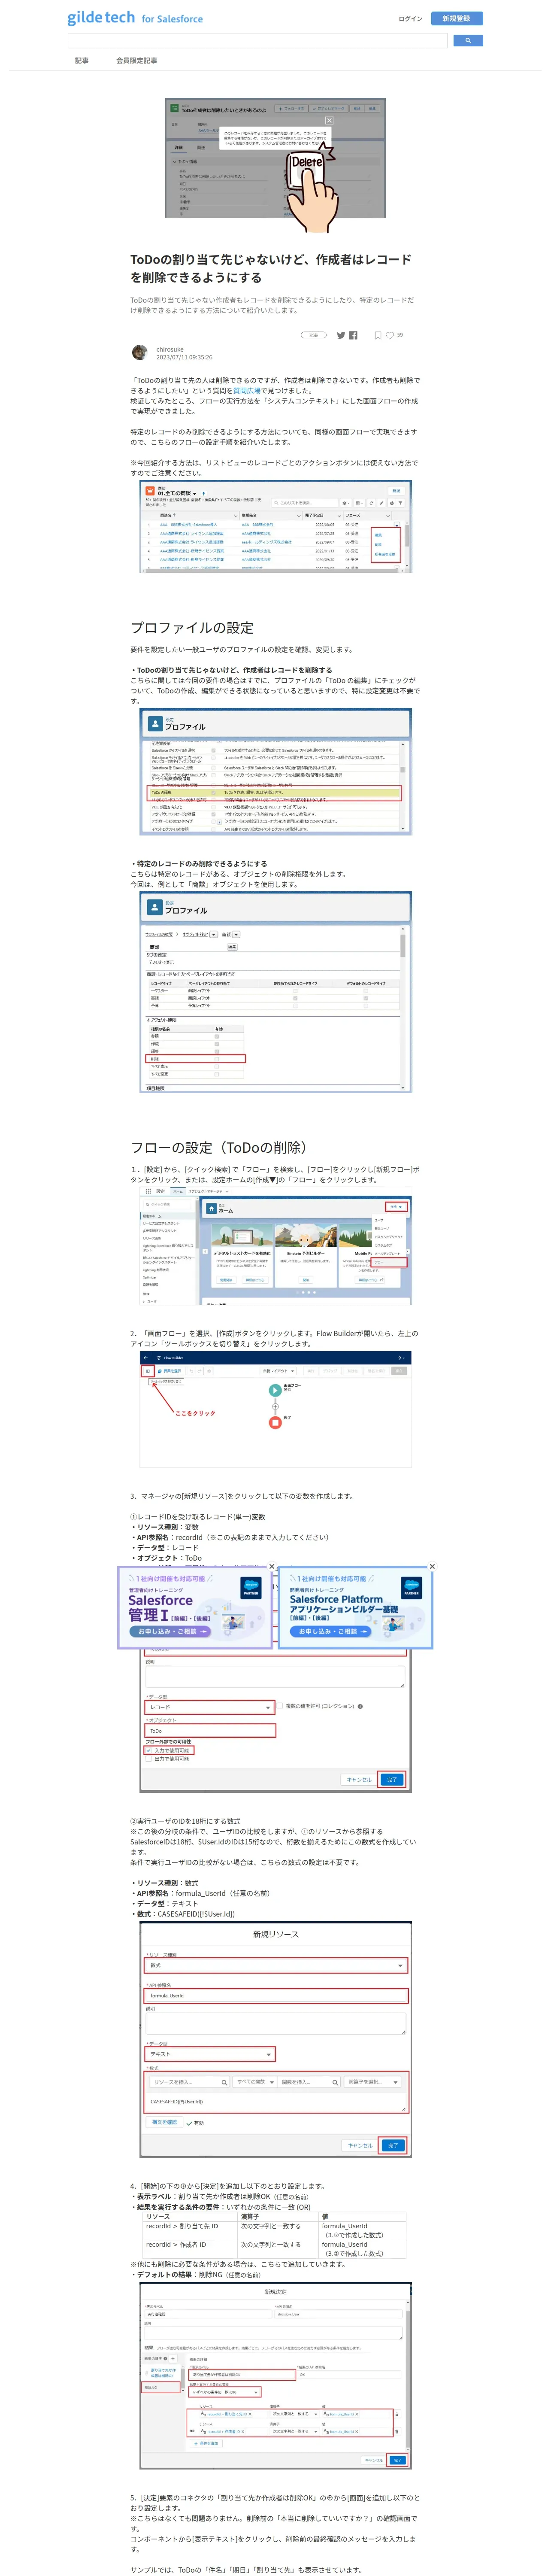
Task: Click お申し込み・ご相談 on アプリケーションビルダー ad
Action: tap(330, 1631)
